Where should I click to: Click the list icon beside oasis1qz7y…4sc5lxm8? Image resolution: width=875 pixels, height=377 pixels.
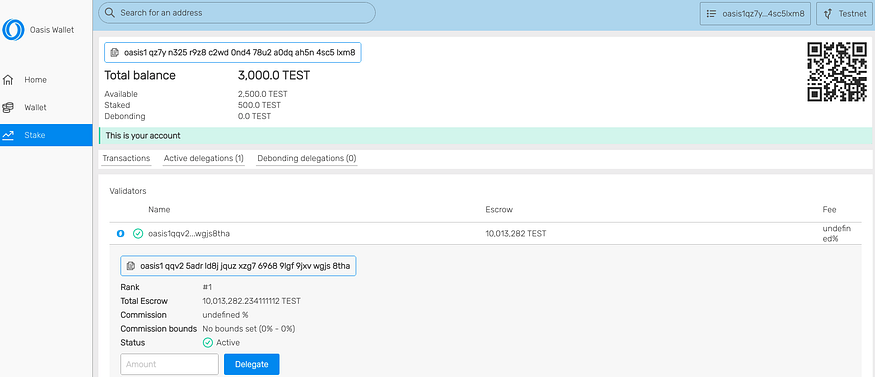(x=711, y=13)
